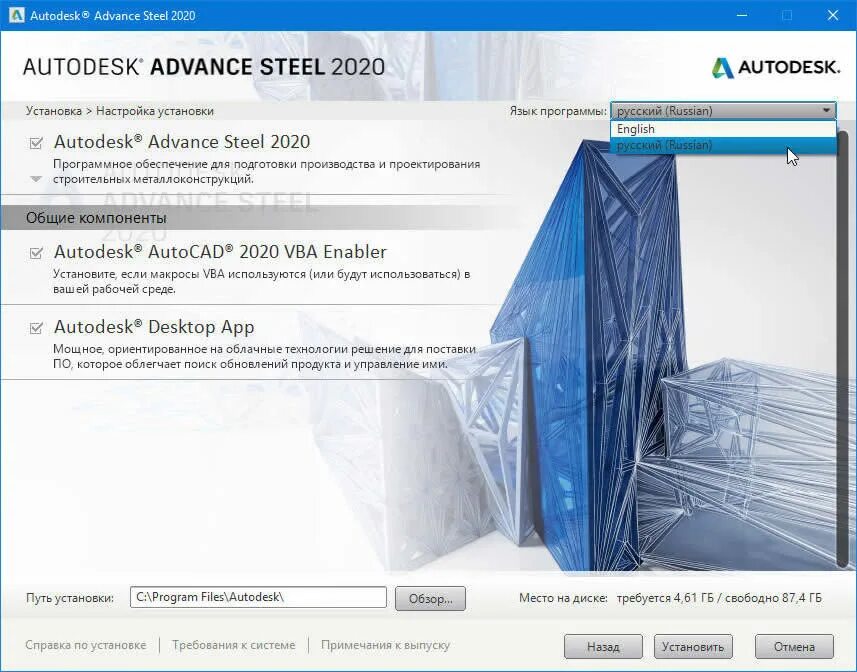The image size is (857, 672).
Task: Toggle the AutoCAD 2020 VBA Enabler checkbox
Action: (36, 253)
